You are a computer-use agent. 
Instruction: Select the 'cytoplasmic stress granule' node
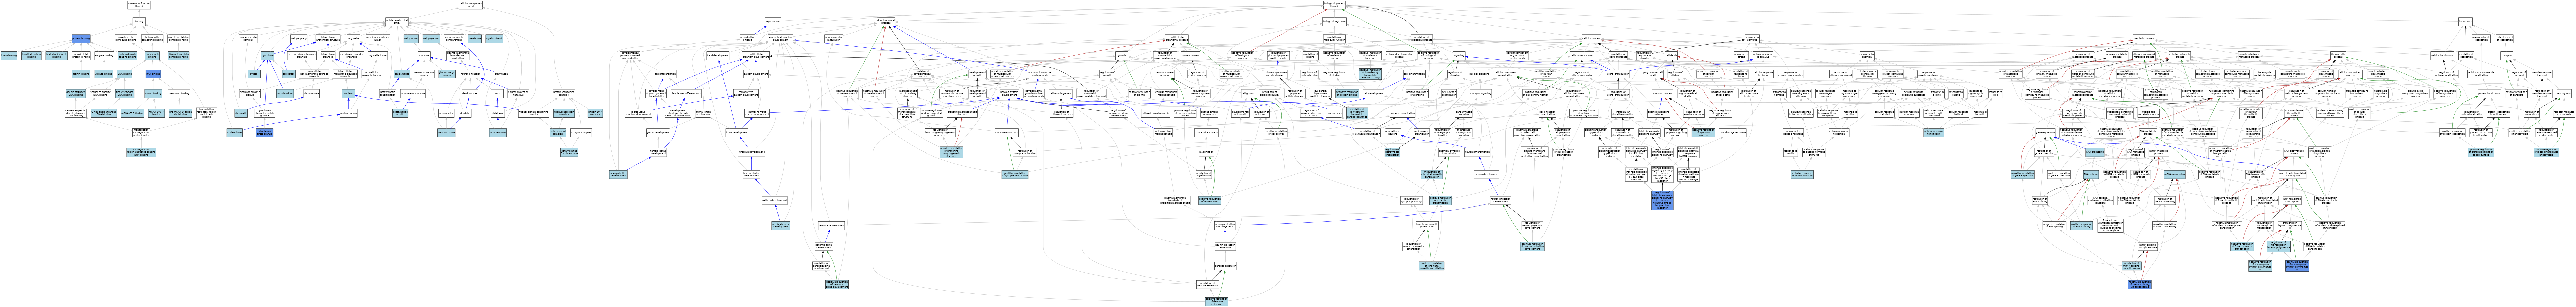pos(265,133)
